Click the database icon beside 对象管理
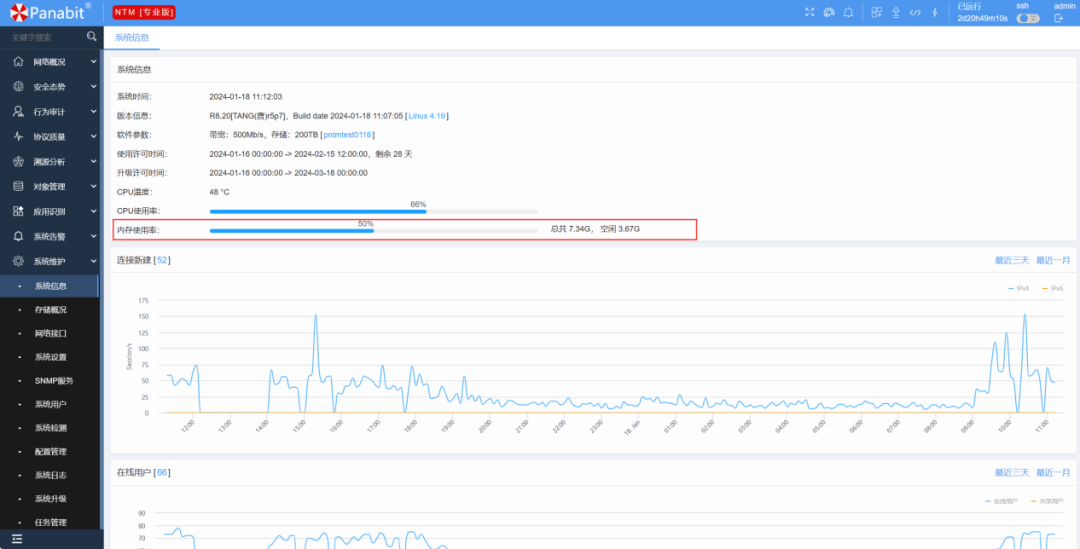The width and height of the screenshot is (1080, 549). [19, 186]
